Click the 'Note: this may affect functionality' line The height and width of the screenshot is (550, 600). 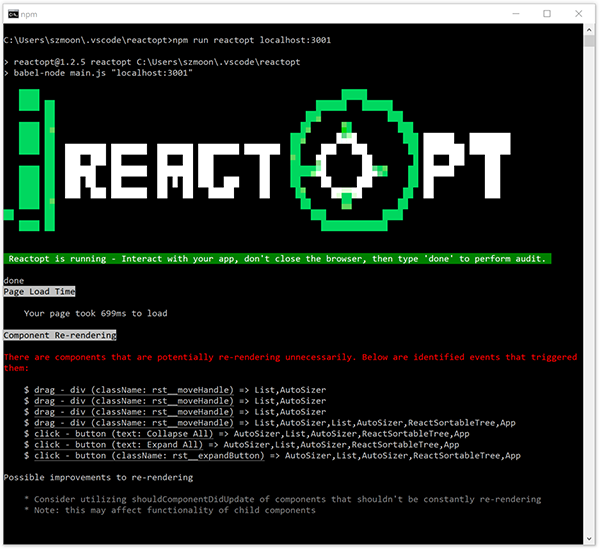point(170,510)
